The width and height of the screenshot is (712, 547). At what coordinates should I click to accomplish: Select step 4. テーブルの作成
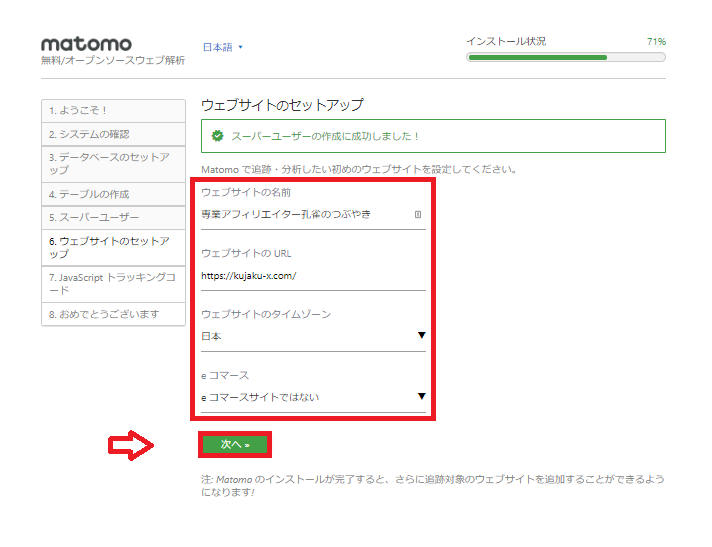coord(113,194)
